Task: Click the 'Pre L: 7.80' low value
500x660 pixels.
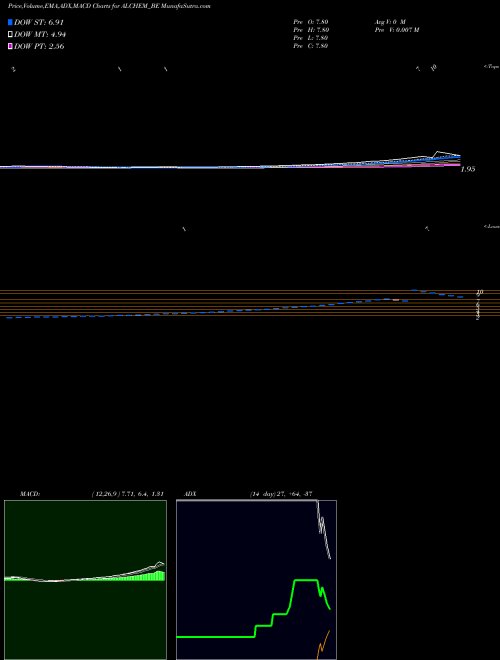Action: pyautogui.click(x=311, y=38)
